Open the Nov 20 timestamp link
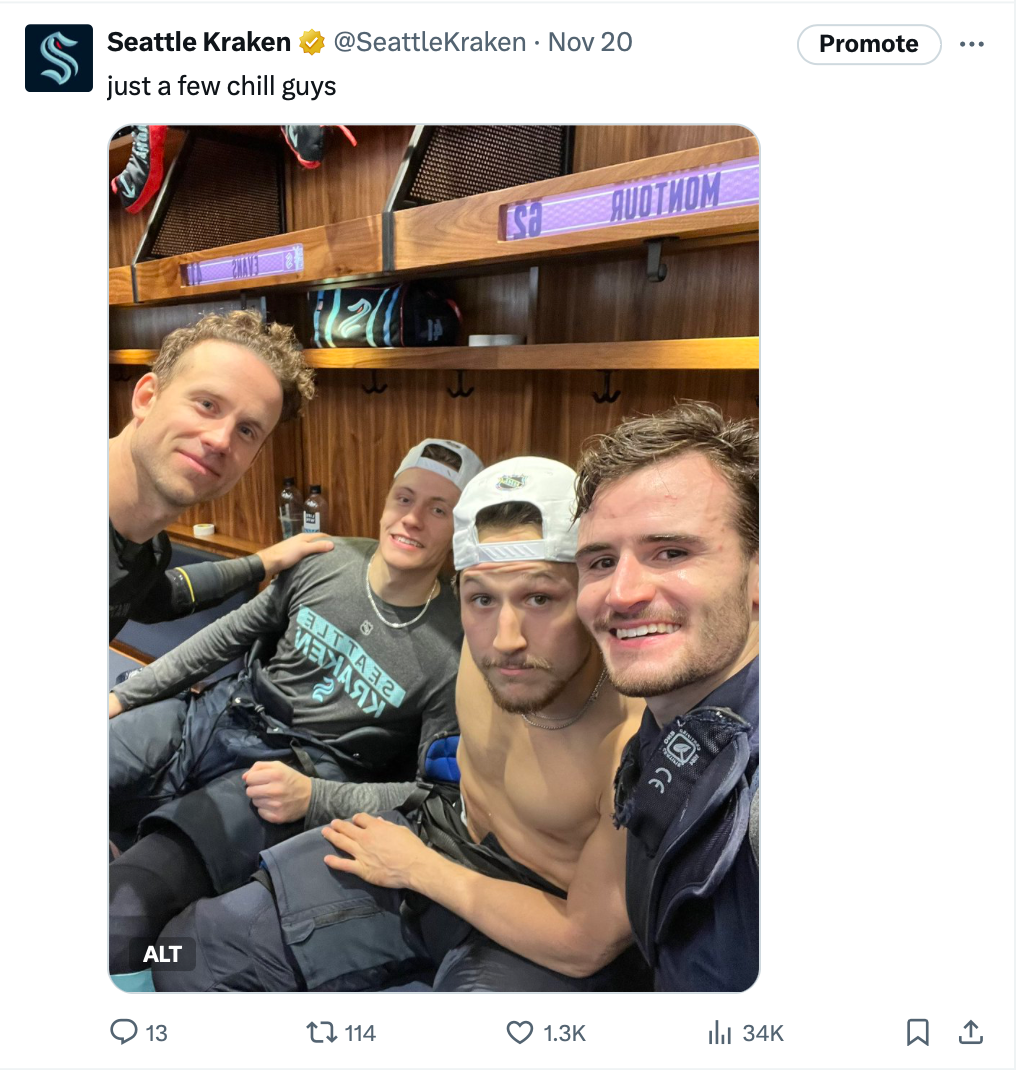Image resolution: width=1018 pixels, height=1070 pixels. click(590, 42)
